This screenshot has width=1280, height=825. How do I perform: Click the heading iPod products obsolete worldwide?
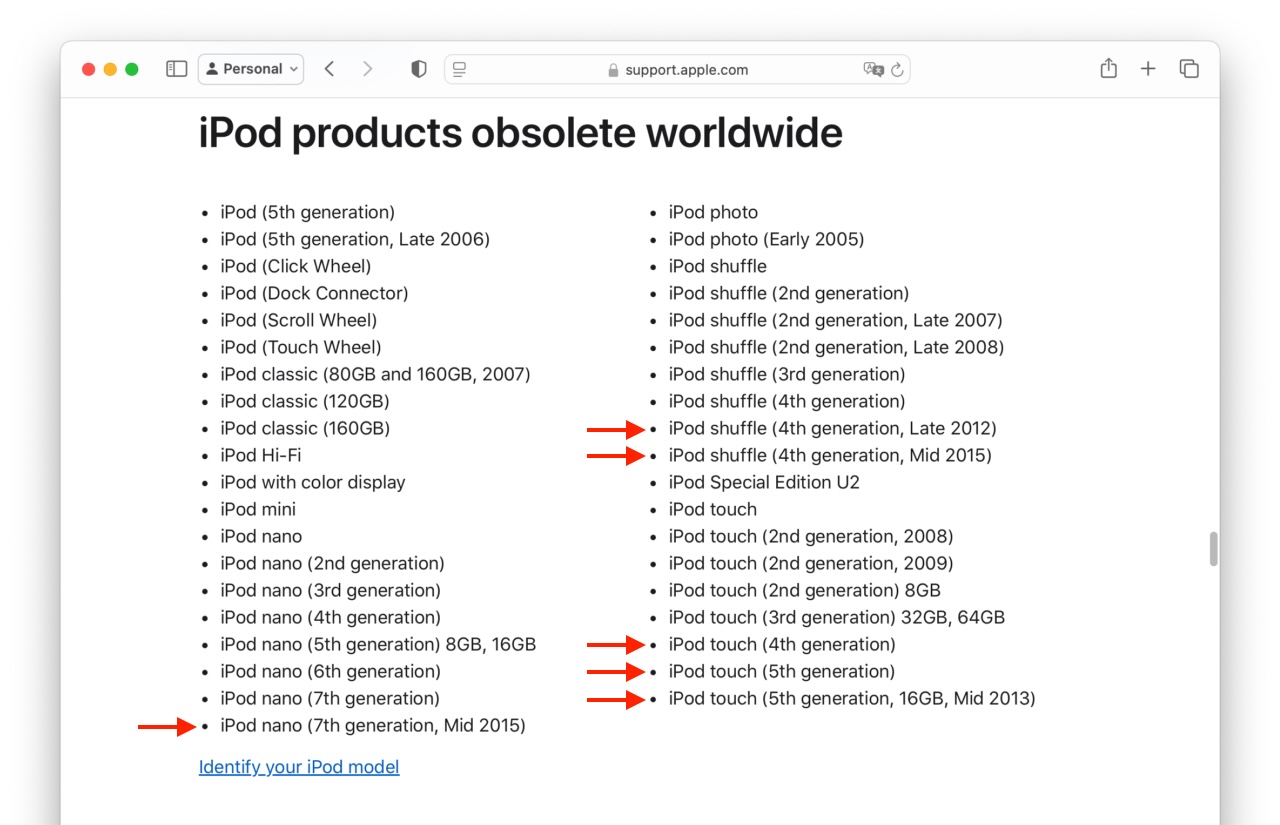(x=520, y=132)
